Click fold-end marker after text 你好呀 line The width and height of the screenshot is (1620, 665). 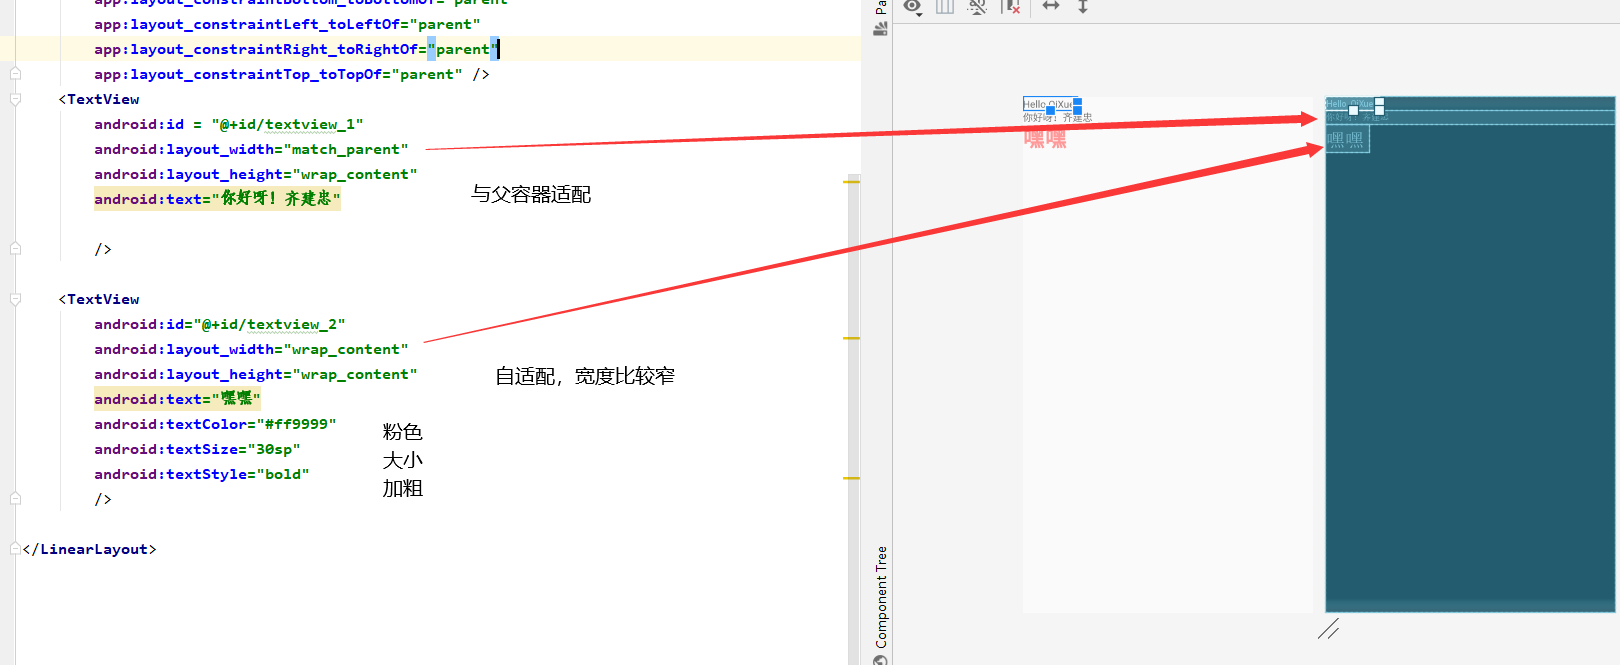point(15,249)
